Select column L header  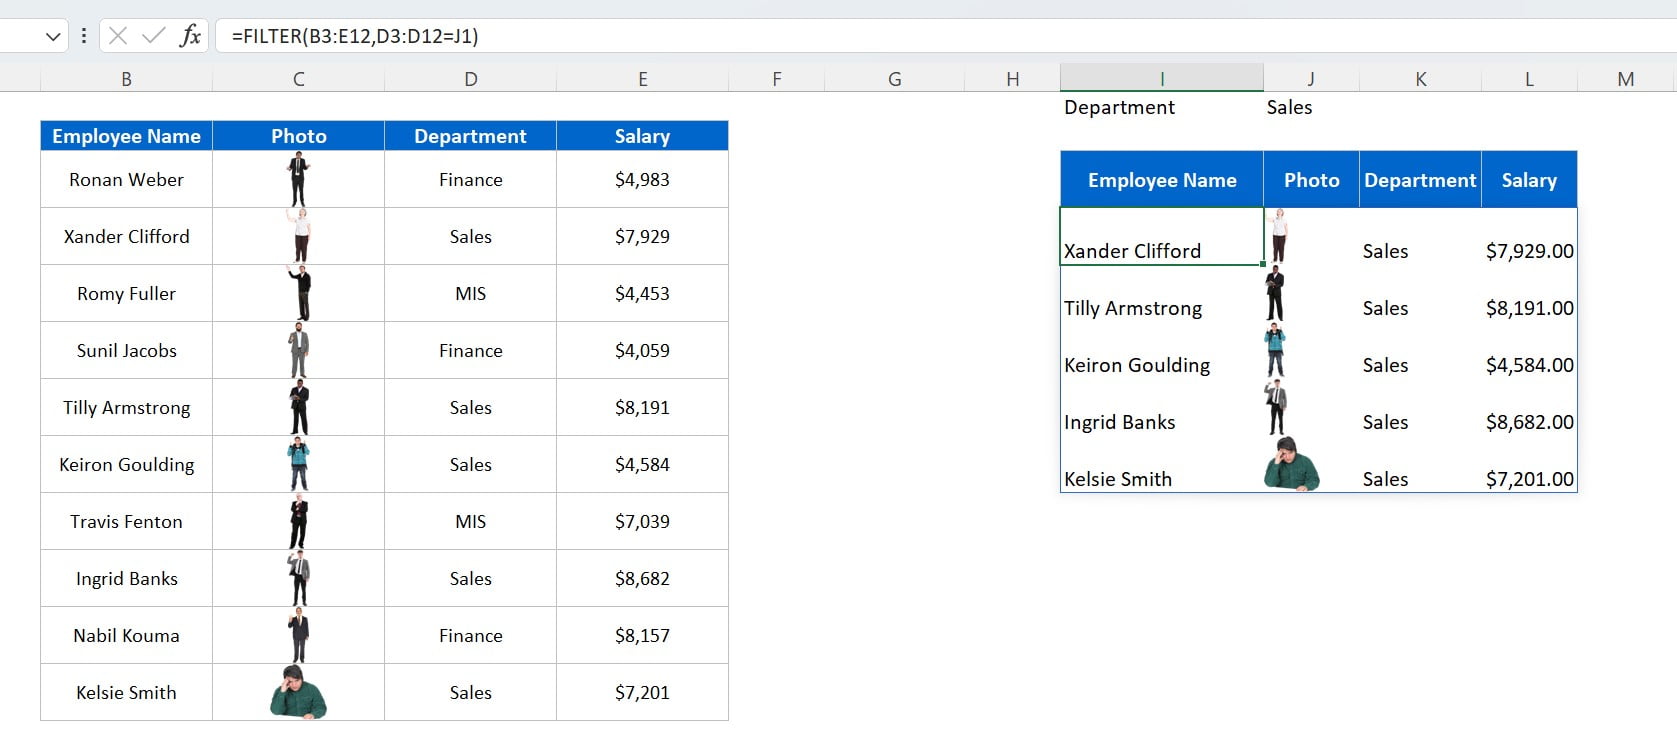(x=1529, y=79)
